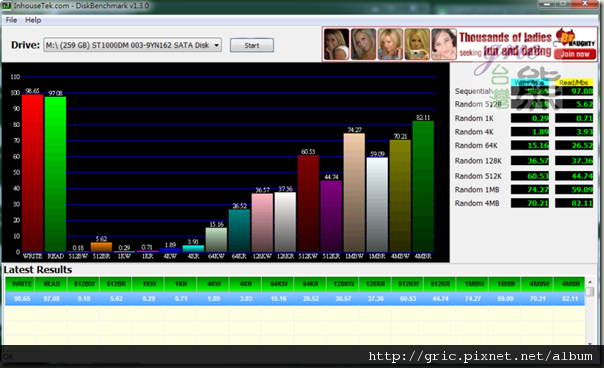Image resolution: width=604 pixels, height=368 pixels.
Task: Click the 512KW bar labeled 60.53
Action: (308, 203)
